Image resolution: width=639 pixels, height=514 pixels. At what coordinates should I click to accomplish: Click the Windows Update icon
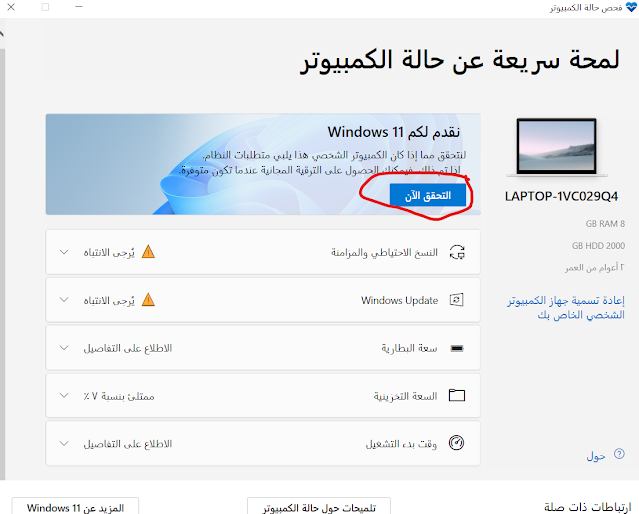[x=456, y=300]
